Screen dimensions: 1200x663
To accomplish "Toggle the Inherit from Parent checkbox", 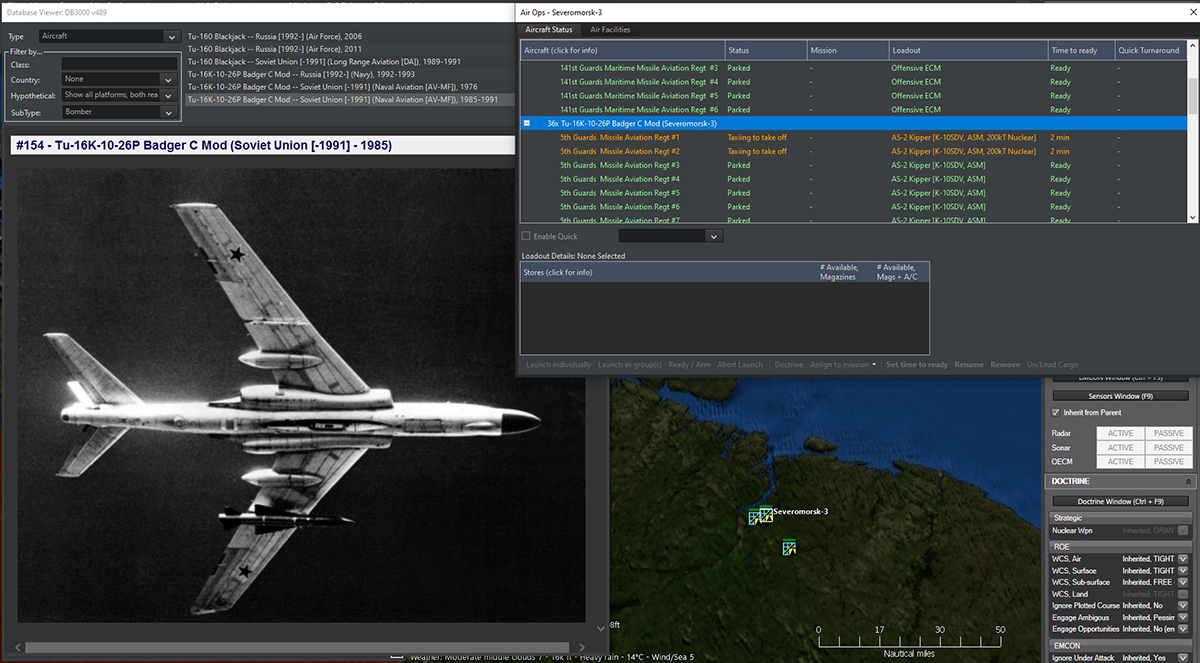I will 1056,412.
